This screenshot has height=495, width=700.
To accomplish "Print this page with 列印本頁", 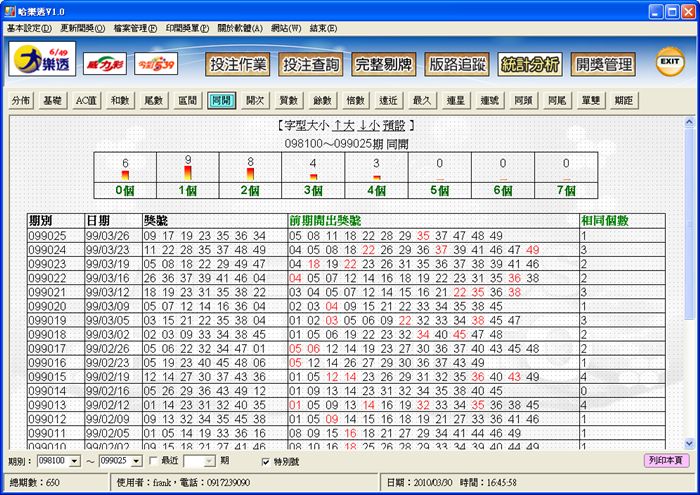I will coord(666,460).
